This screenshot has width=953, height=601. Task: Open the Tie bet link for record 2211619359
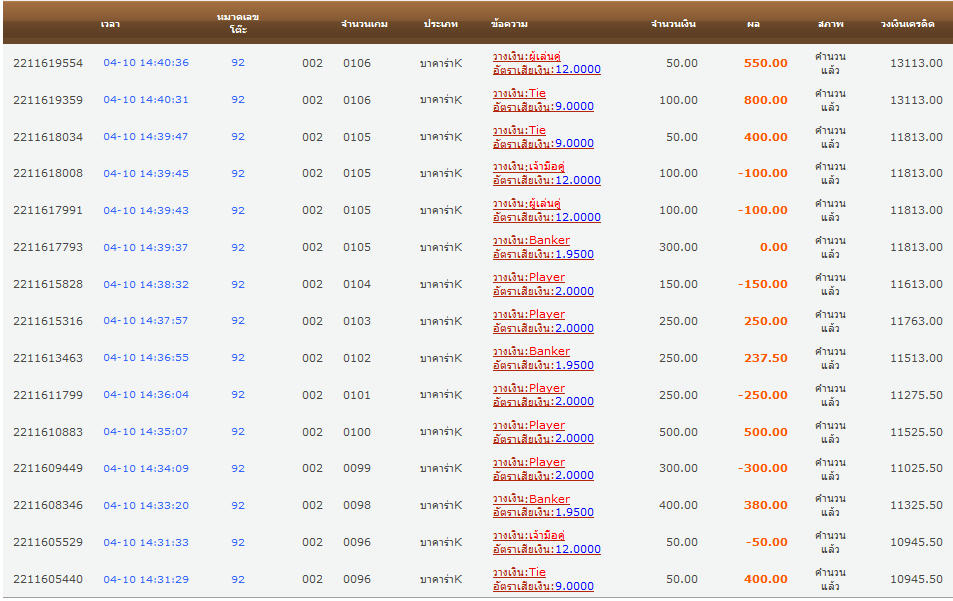click(519, 93)
